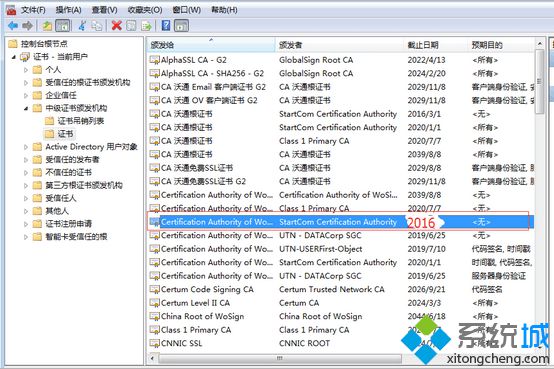The image size is (554, 369).
Task: Sort by the 颁发给 column header
Action: (x=211, y=45)
